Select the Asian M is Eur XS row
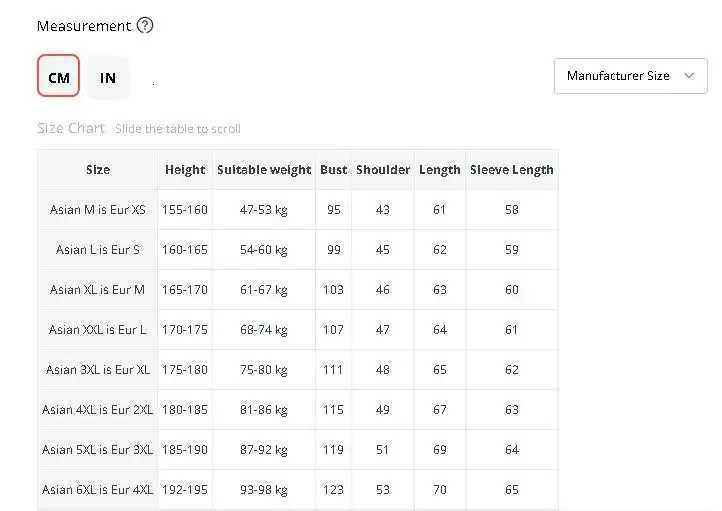Viewport: 722px width, 511px height. click(98, 210)
